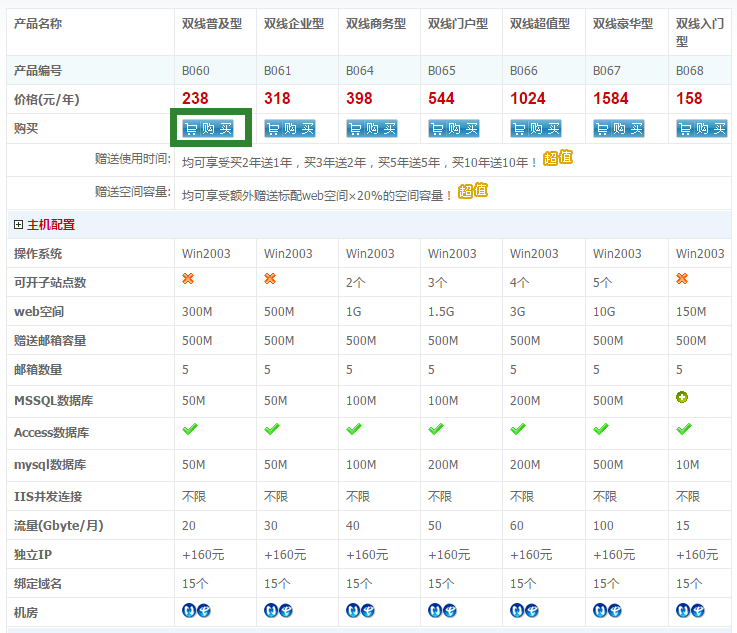This screenshot has height=633, width=737.
Task: Click the 机房 datacenter icons for B064 column
Action: point(361,610)
